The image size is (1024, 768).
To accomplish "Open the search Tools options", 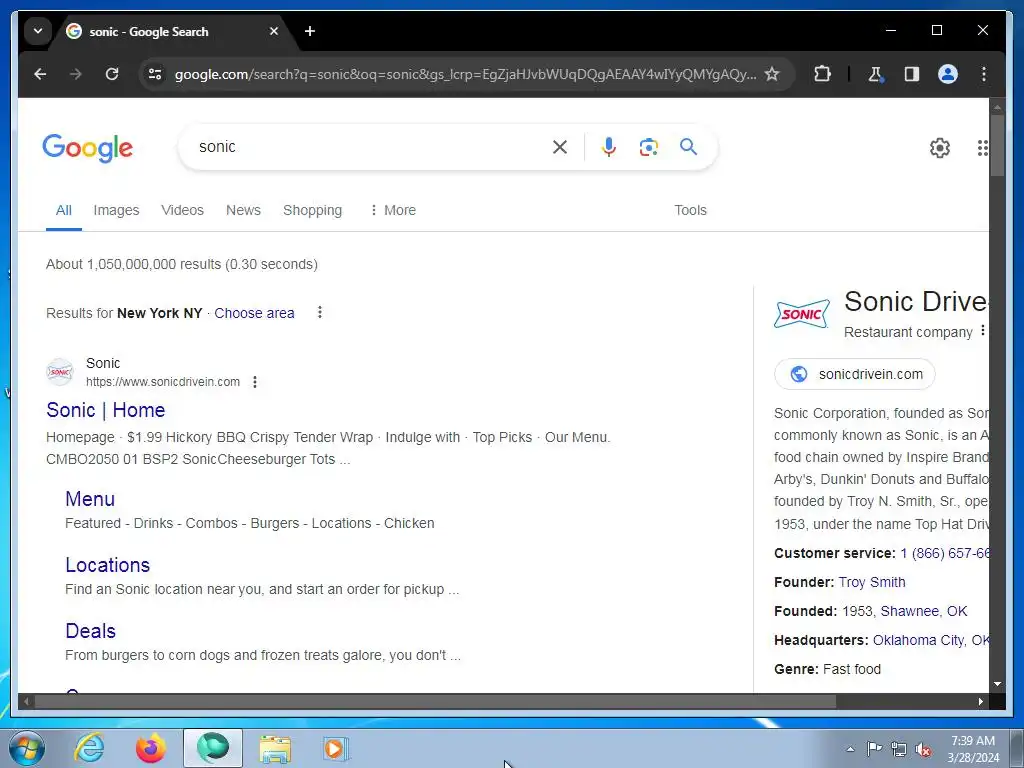I will [690, 210].
